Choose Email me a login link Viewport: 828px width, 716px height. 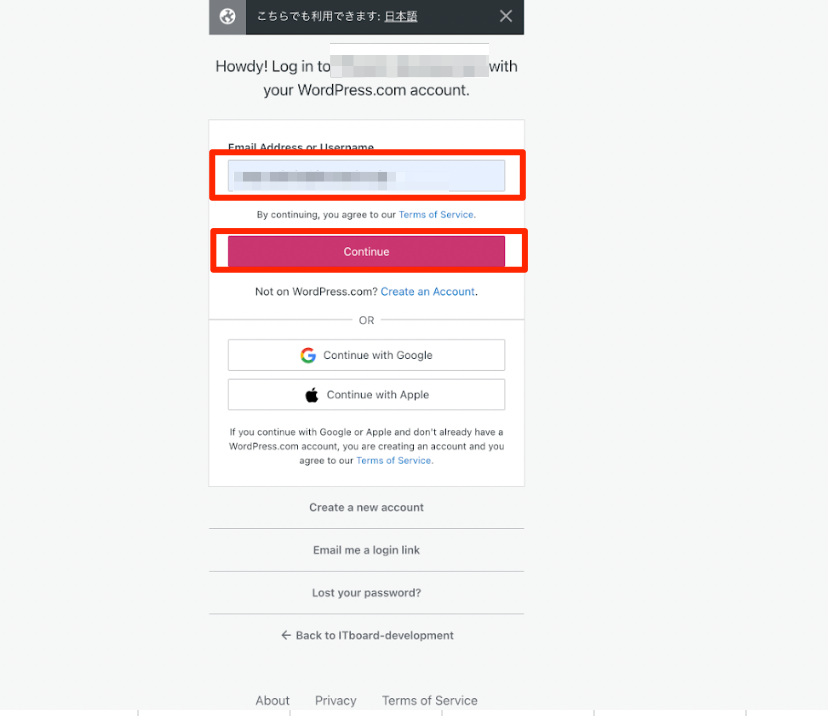pos(366,550)
